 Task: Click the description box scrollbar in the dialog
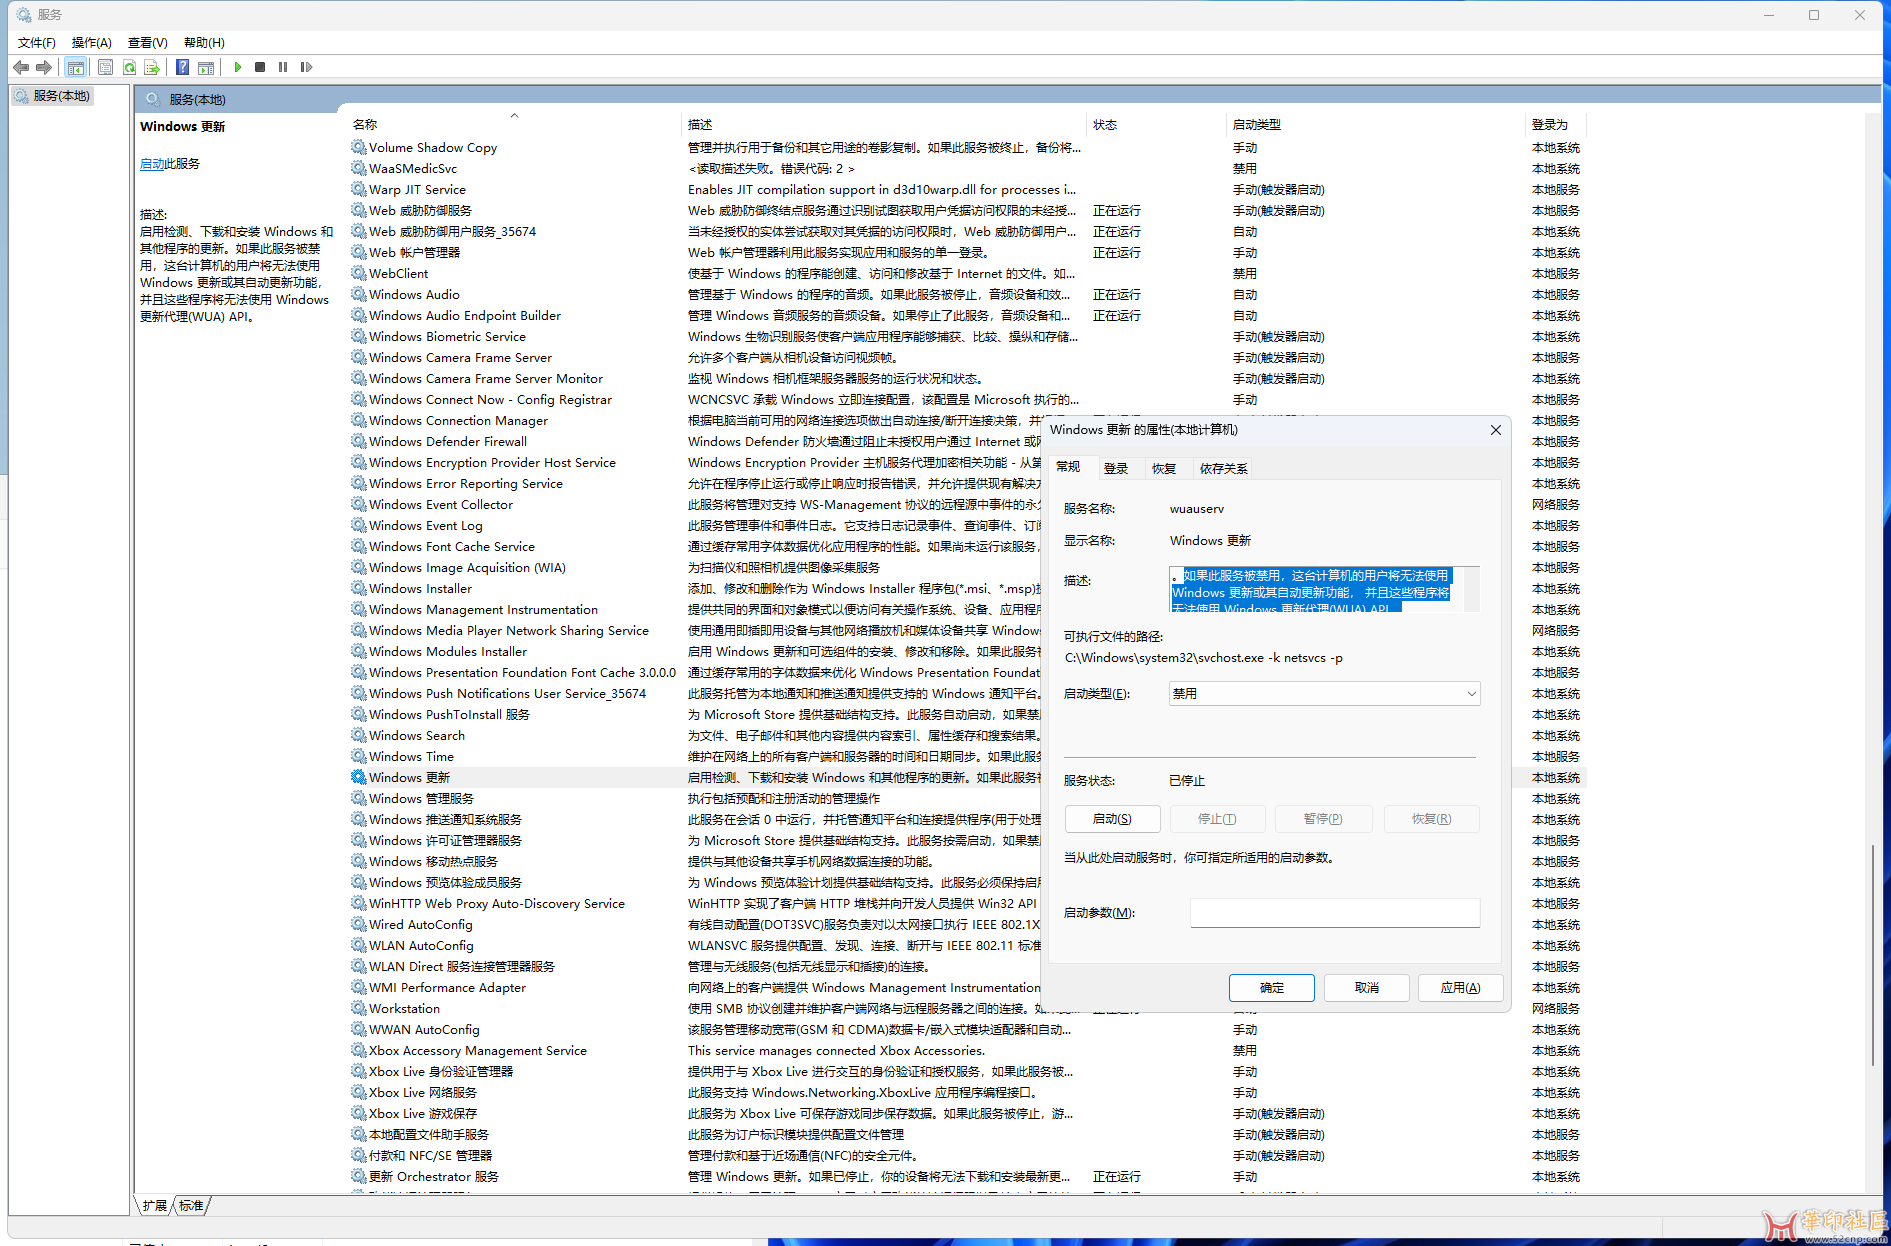coord(1471,589)
